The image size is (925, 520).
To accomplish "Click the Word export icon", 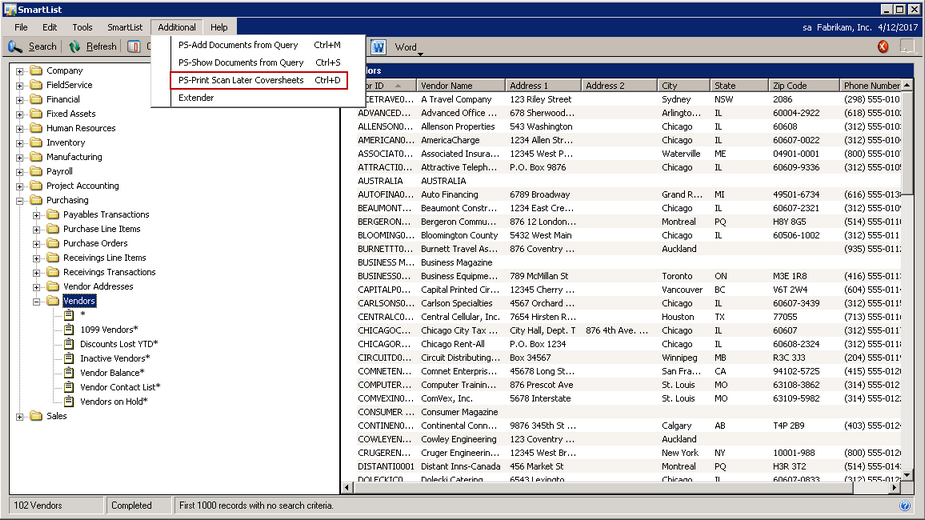I will click(378, 47).
